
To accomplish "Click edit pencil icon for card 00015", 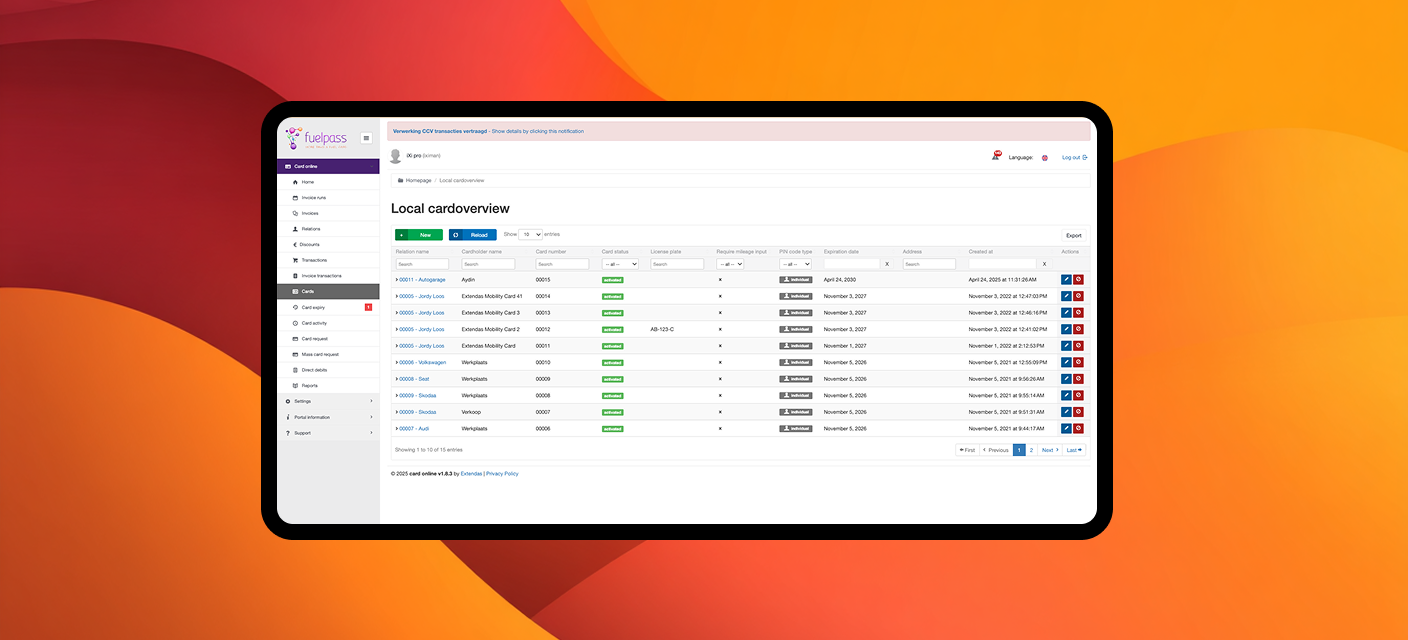I will [1066, 280].
